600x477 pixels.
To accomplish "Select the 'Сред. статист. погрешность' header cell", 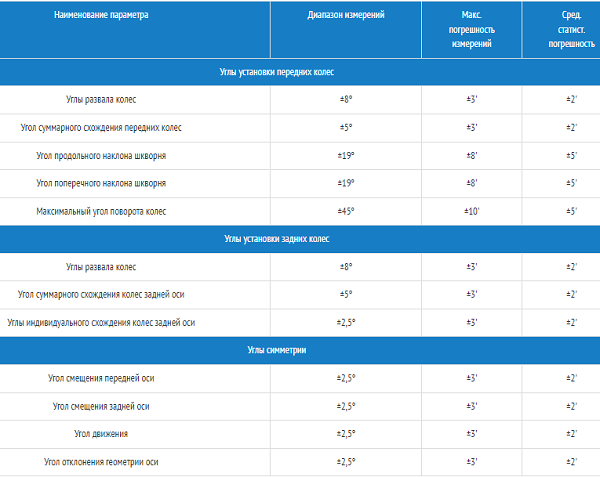I will (x=572, y=30).
